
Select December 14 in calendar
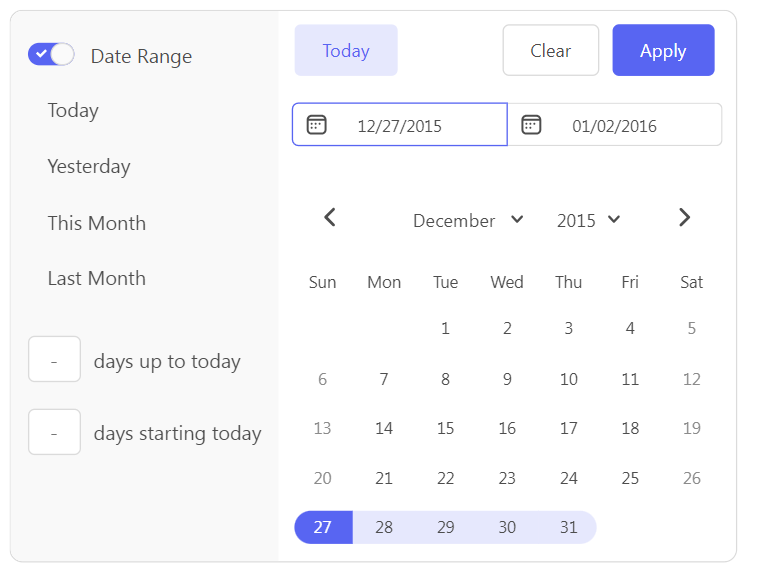pyautogui.click(x=384, y=429)
